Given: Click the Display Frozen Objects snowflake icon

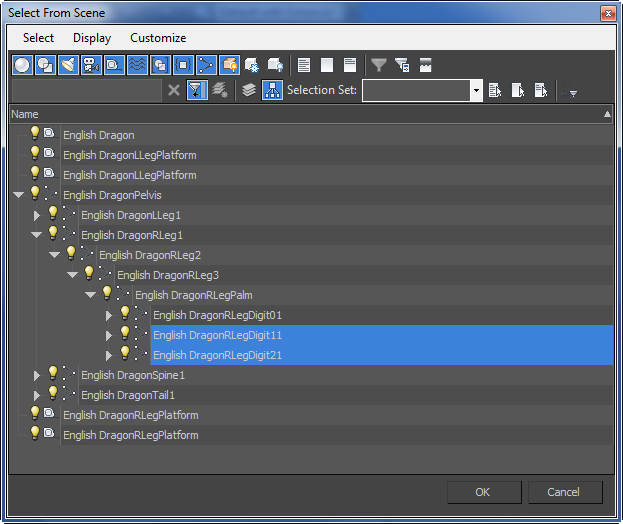Looking at the screenshot, I should coord(252,65).
